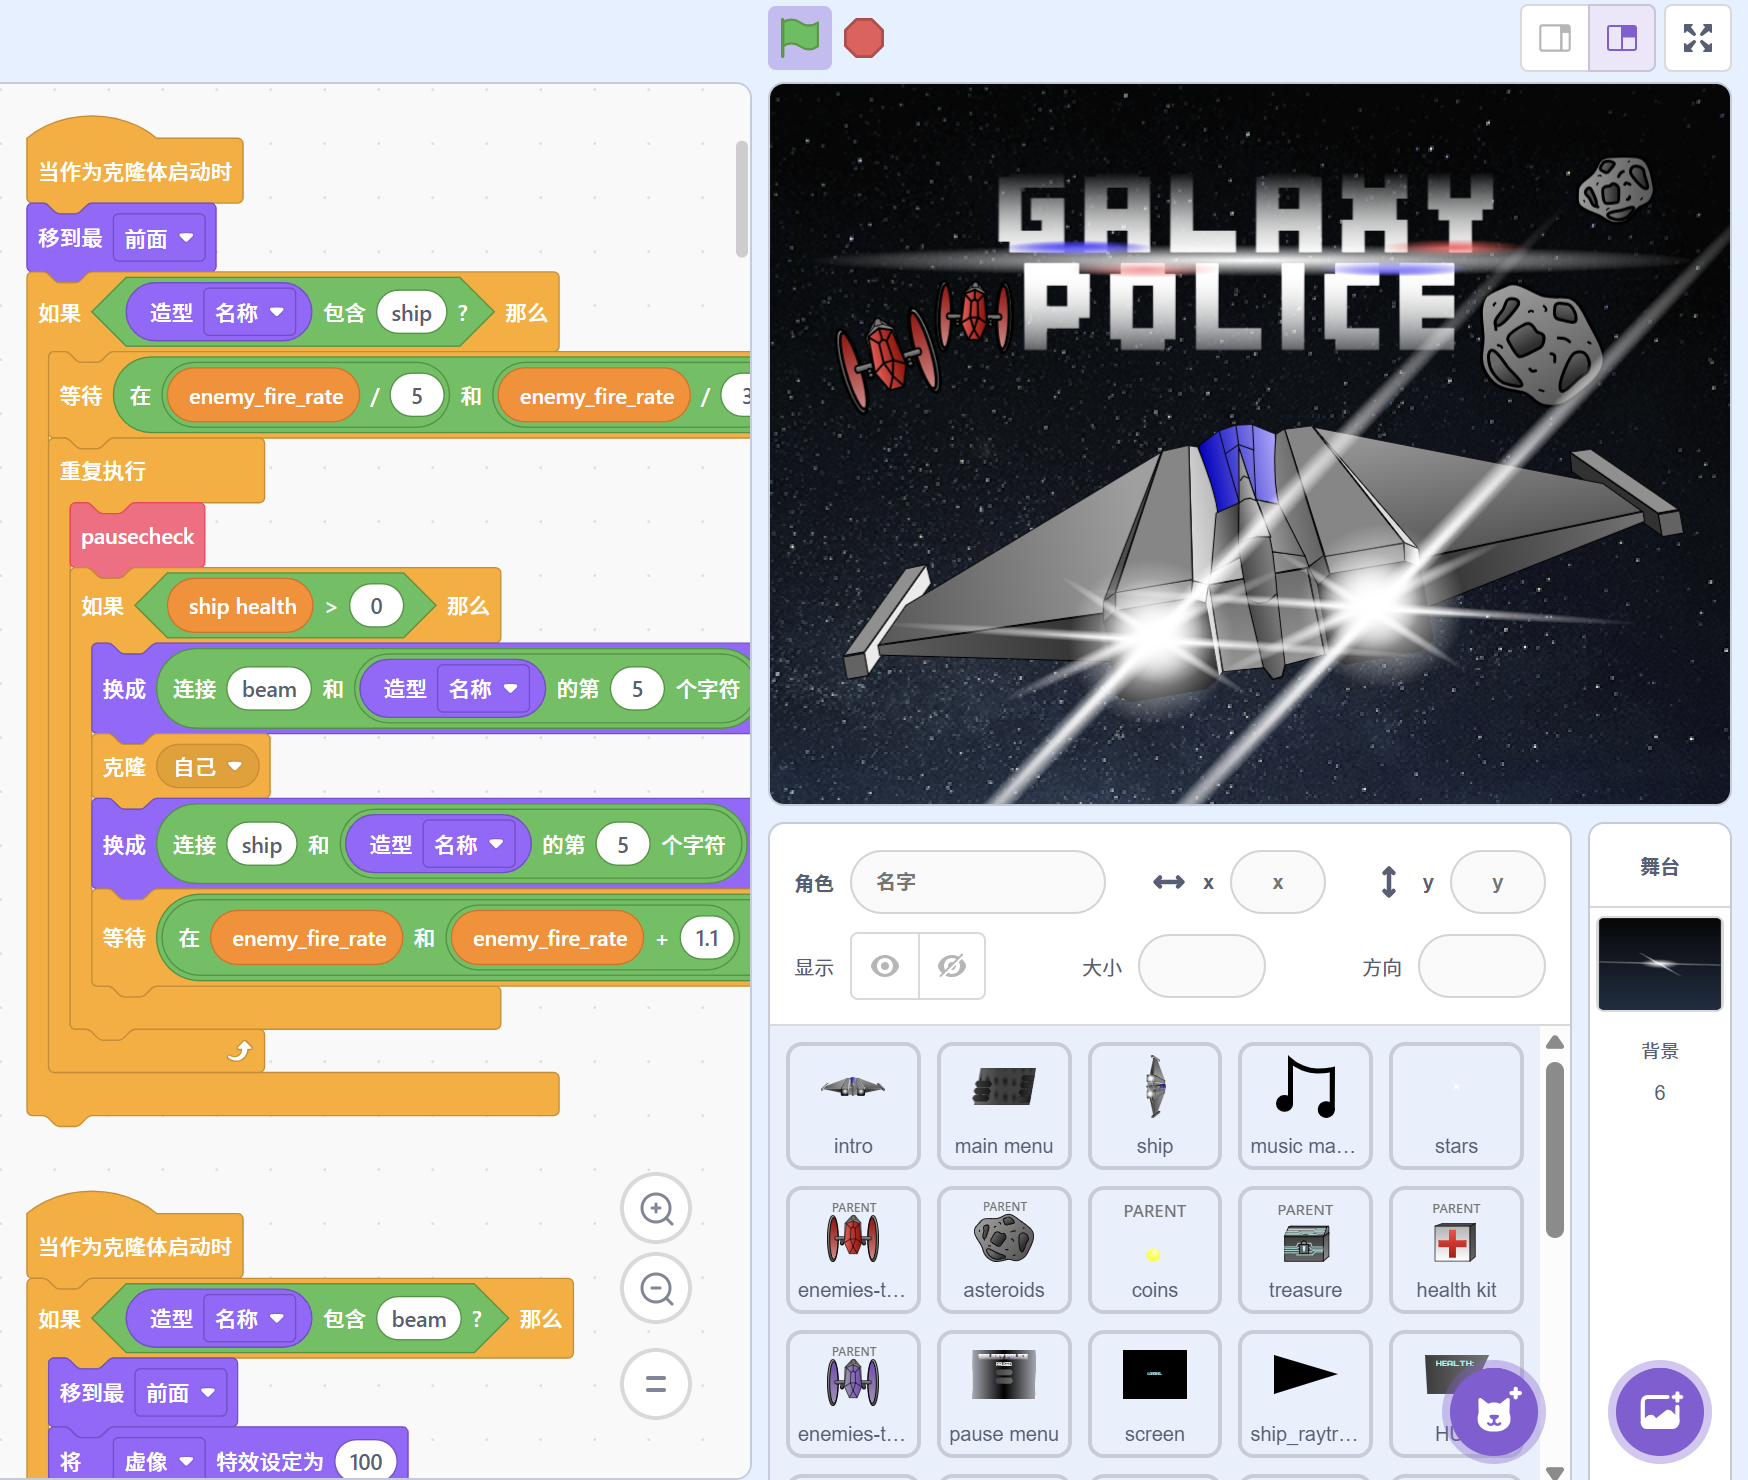Select the pause menu sprite
Screen dimensions: 1748x1480
click(x=1004, y=1394)
